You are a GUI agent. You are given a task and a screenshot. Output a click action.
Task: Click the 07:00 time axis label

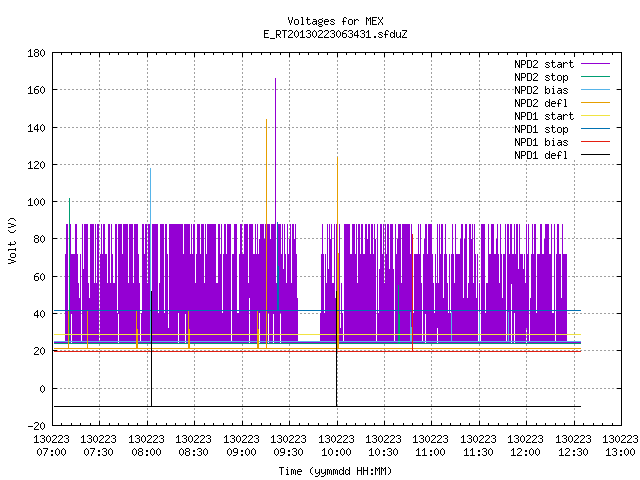[51, 452]
